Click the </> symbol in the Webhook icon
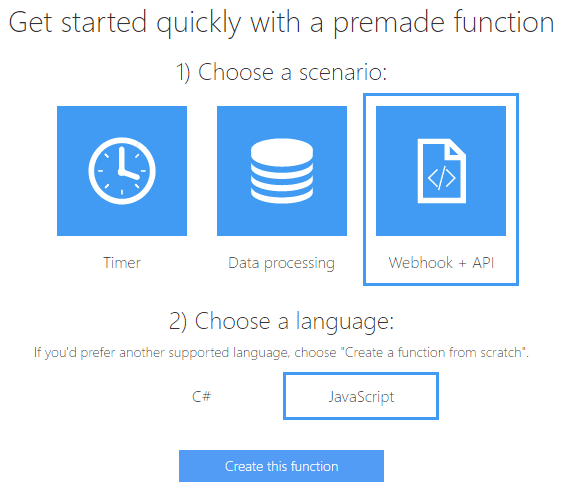The width and height of the screenshot is (572, 502). [441, 178]
